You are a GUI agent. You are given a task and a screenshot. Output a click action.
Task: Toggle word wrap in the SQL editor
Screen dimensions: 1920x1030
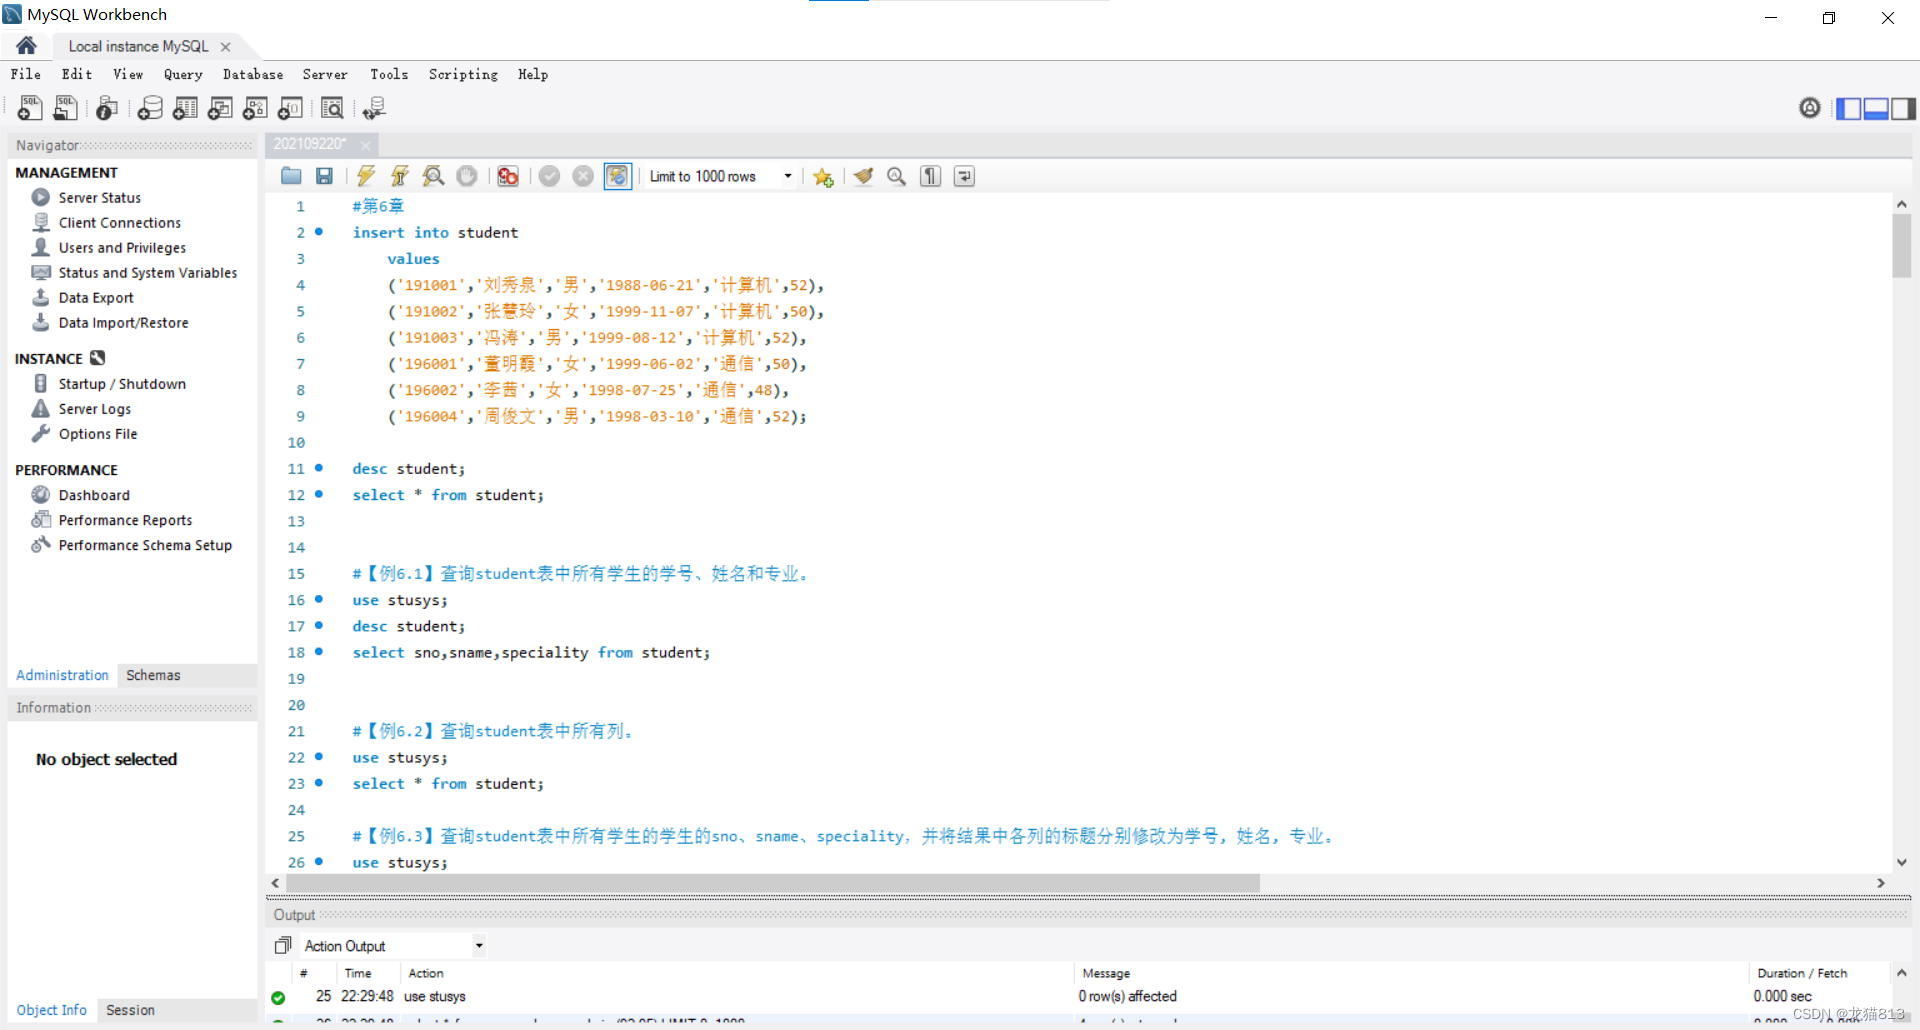pos(963,176)
